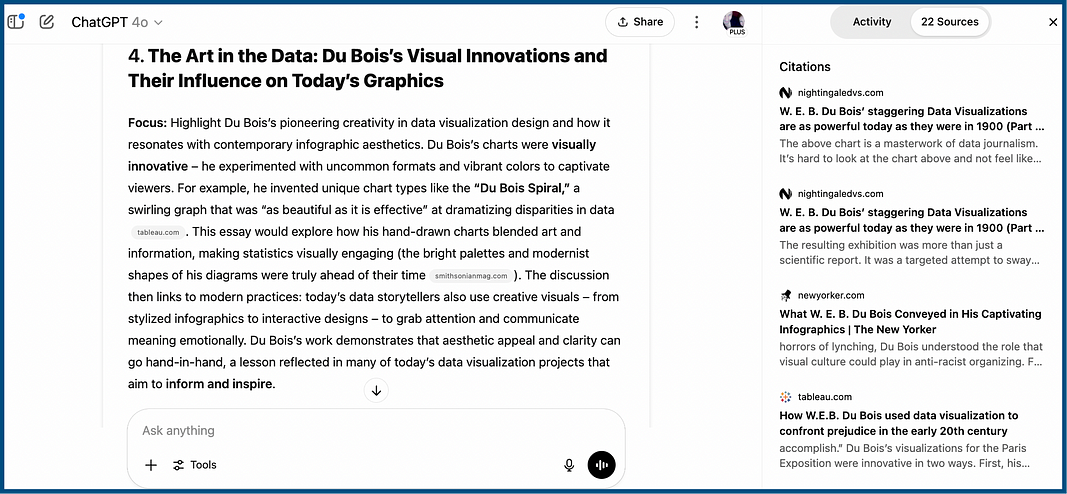The width and height of the screenshot is (1067, 494).
Task: Open the PLUS profile avatar
Action: [734, 22]
